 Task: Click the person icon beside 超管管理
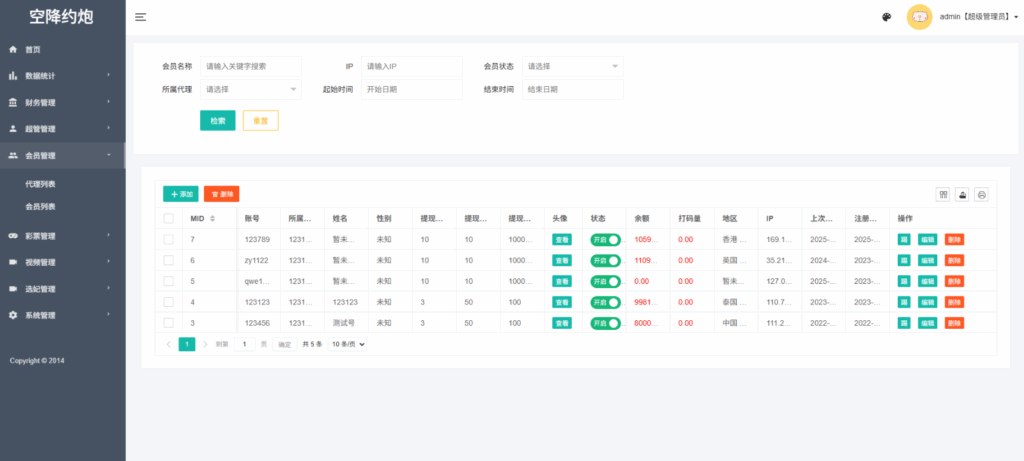tap(12, 129)
